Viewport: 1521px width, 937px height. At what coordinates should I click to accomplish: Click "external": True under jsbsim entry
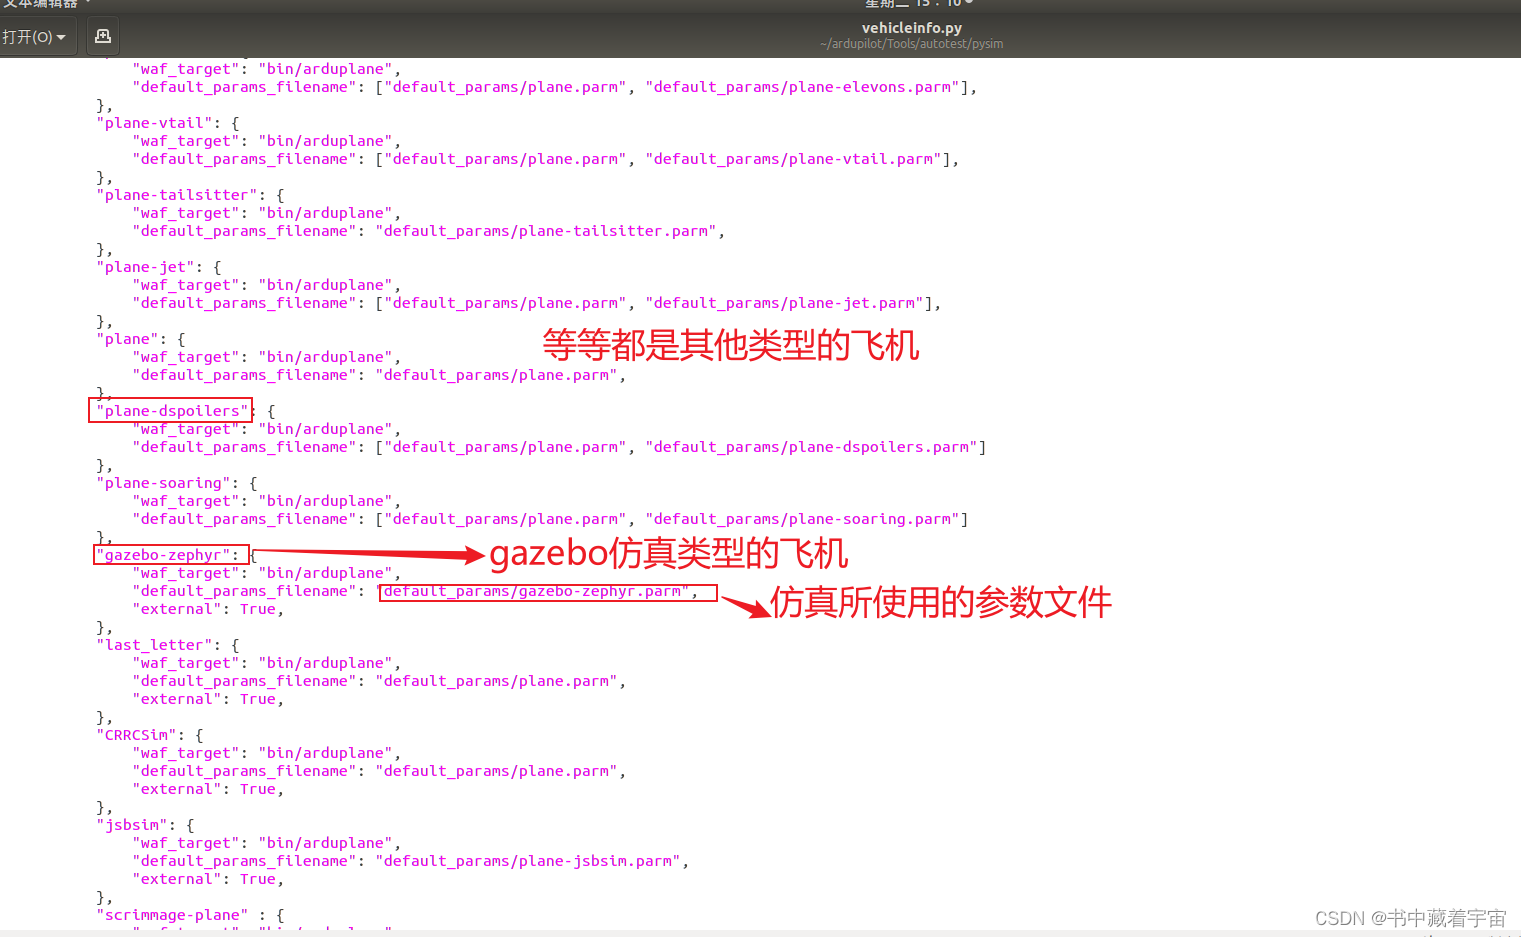208,879
